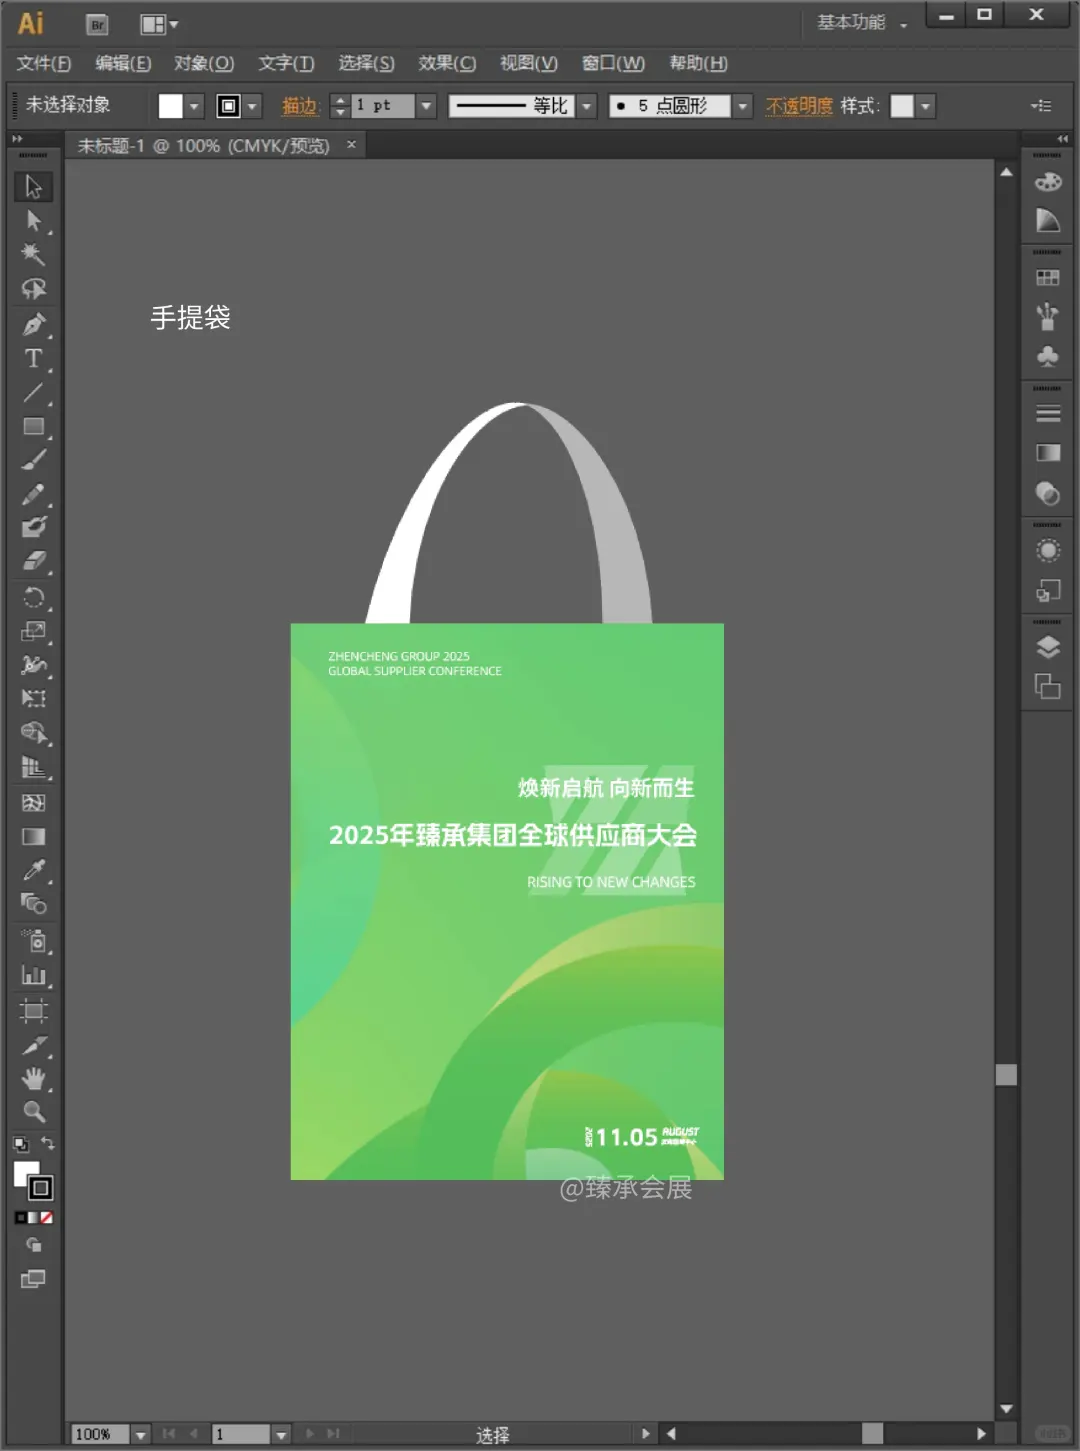Select the Gradient tool in toolbox
1080x1451 pixels.
33,837
